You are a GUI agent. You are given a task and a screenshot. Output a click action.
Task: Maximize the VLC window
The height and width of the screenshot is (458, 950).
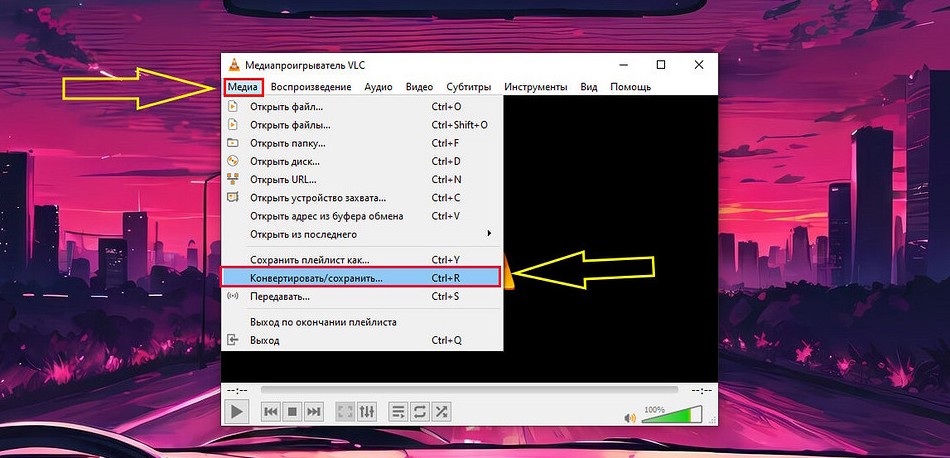(x=661, y=65)
